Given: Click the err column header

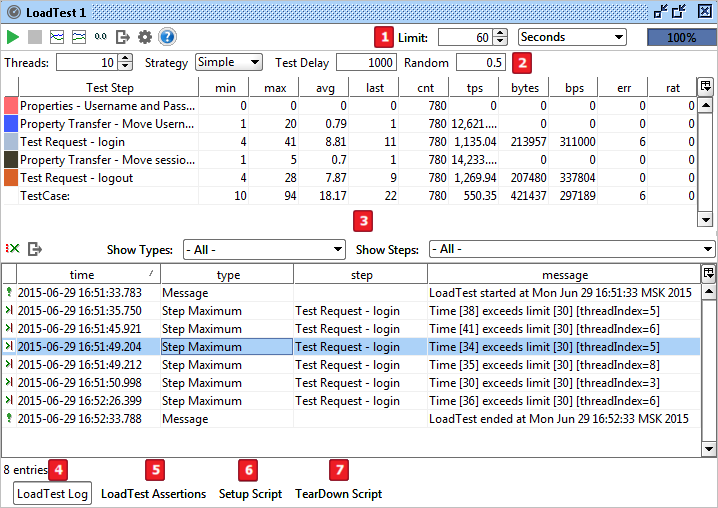Looking at the screenshot, I should click(x=624, y=87).
